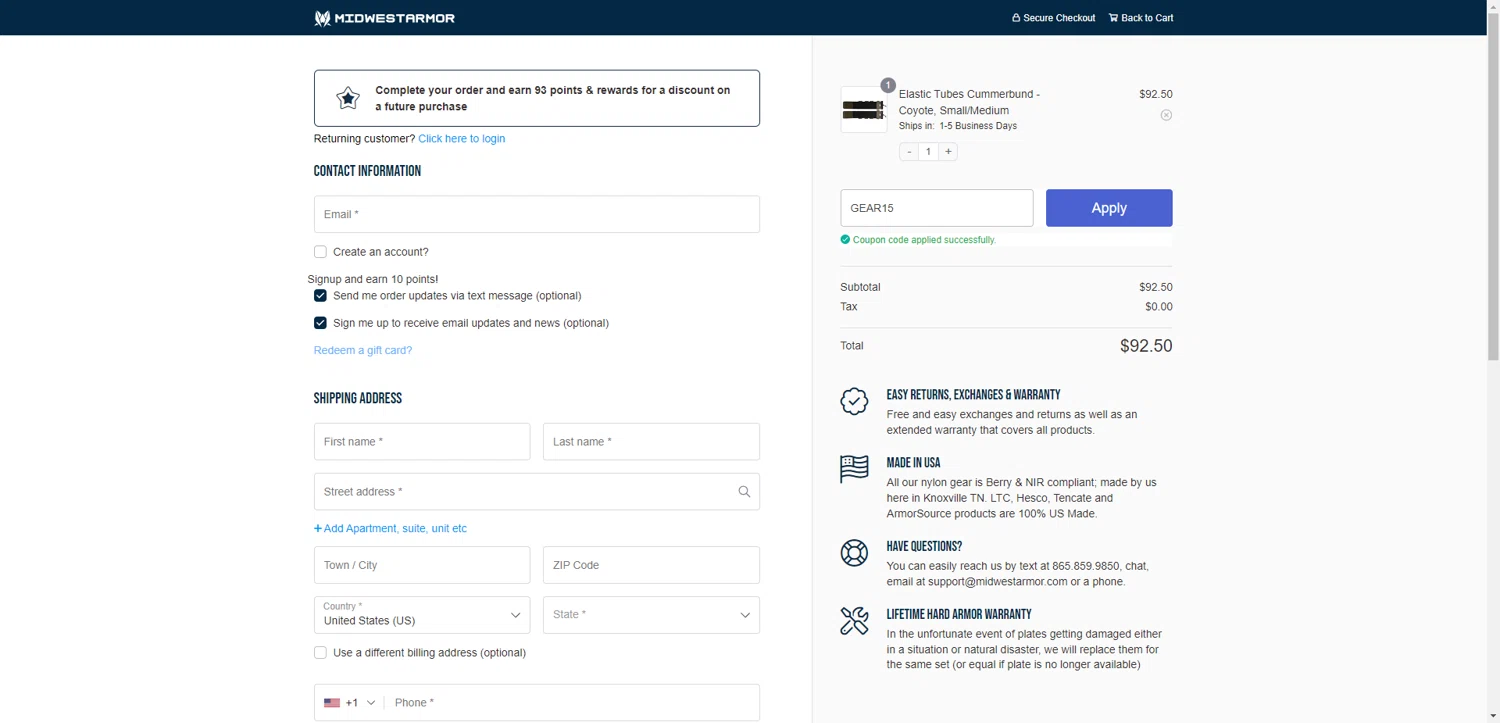Click the item quantity badge on thumbnail
The width and height of the screenshot is (1500, 723).
pyautogui.click(x=887, y=85)
